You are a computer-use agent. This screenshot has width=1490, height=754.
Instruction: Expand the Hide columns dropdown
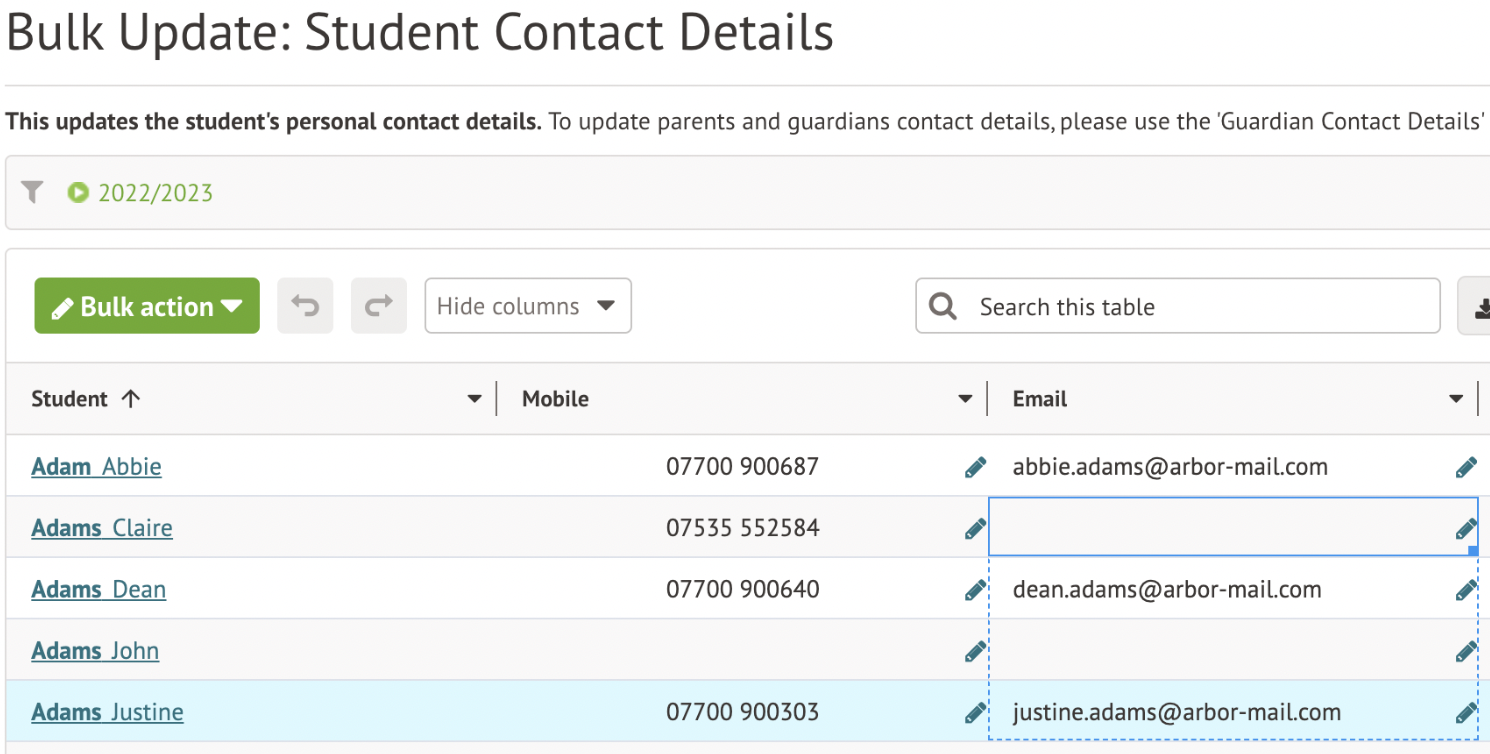(527, 306)
